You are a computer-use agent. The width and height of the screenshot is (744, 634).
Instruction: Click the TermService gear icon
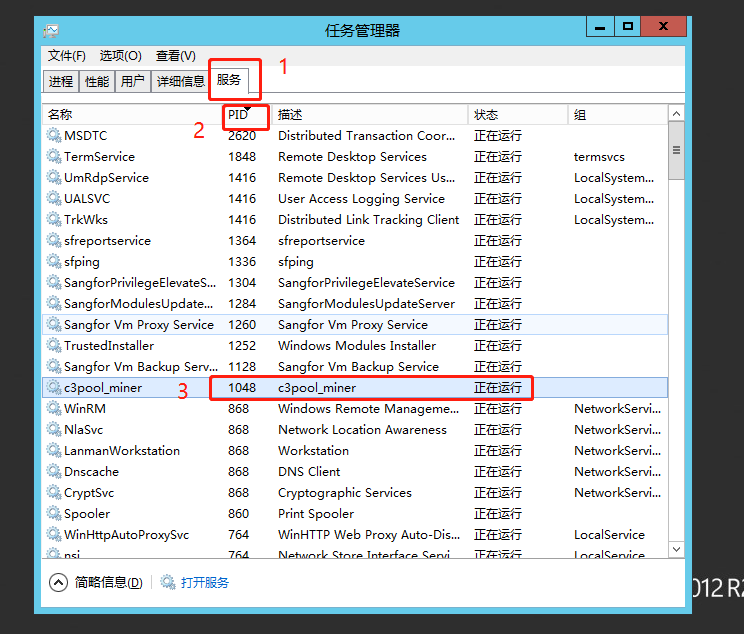click(54, 156)
